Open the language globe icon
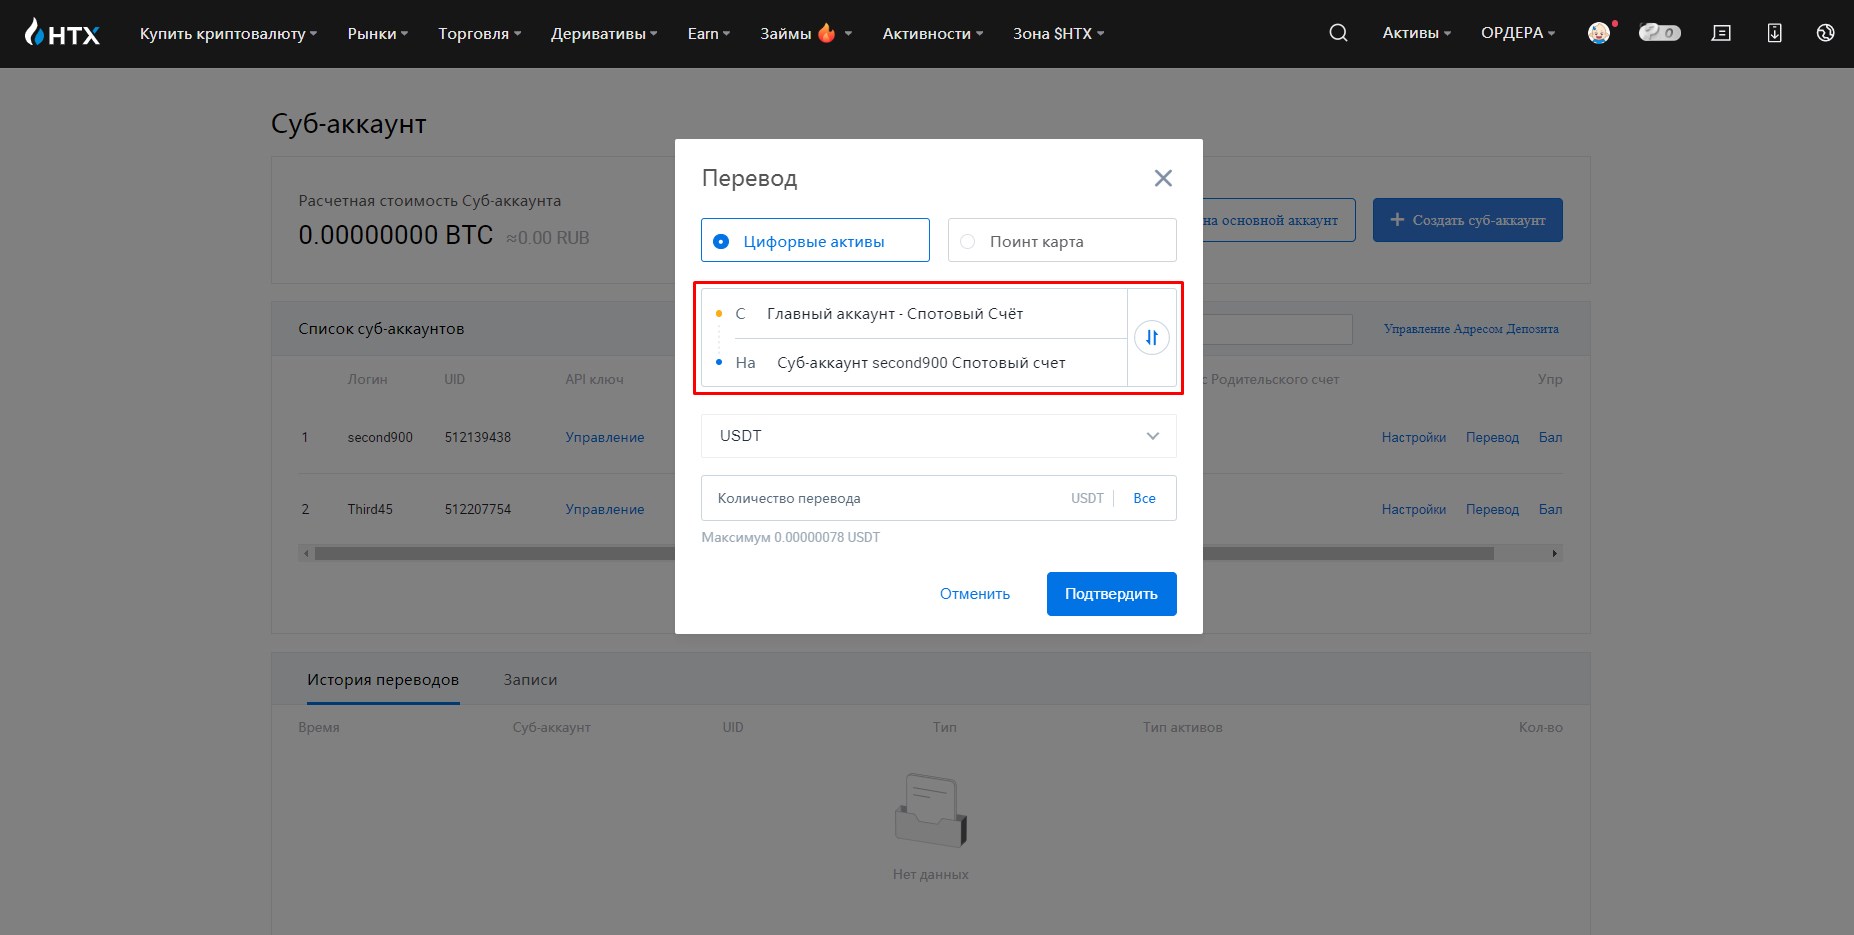Viewport: 1854px width, 935px height. click(x=1825, y=33)
